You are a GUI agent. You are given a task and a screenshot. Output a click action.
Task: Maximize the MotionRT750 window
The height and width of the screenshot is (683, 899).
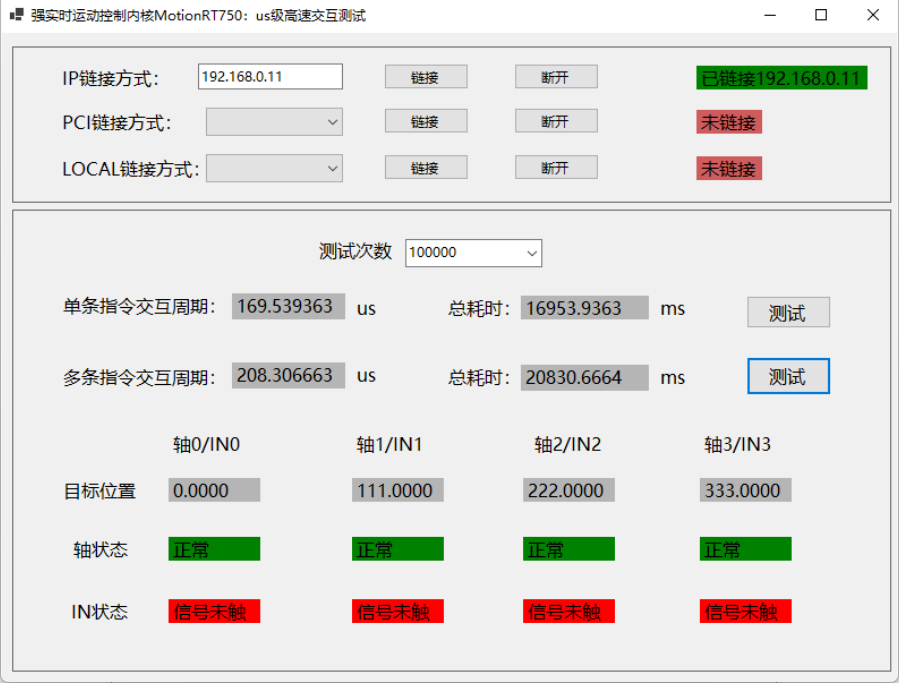point(821,15)
